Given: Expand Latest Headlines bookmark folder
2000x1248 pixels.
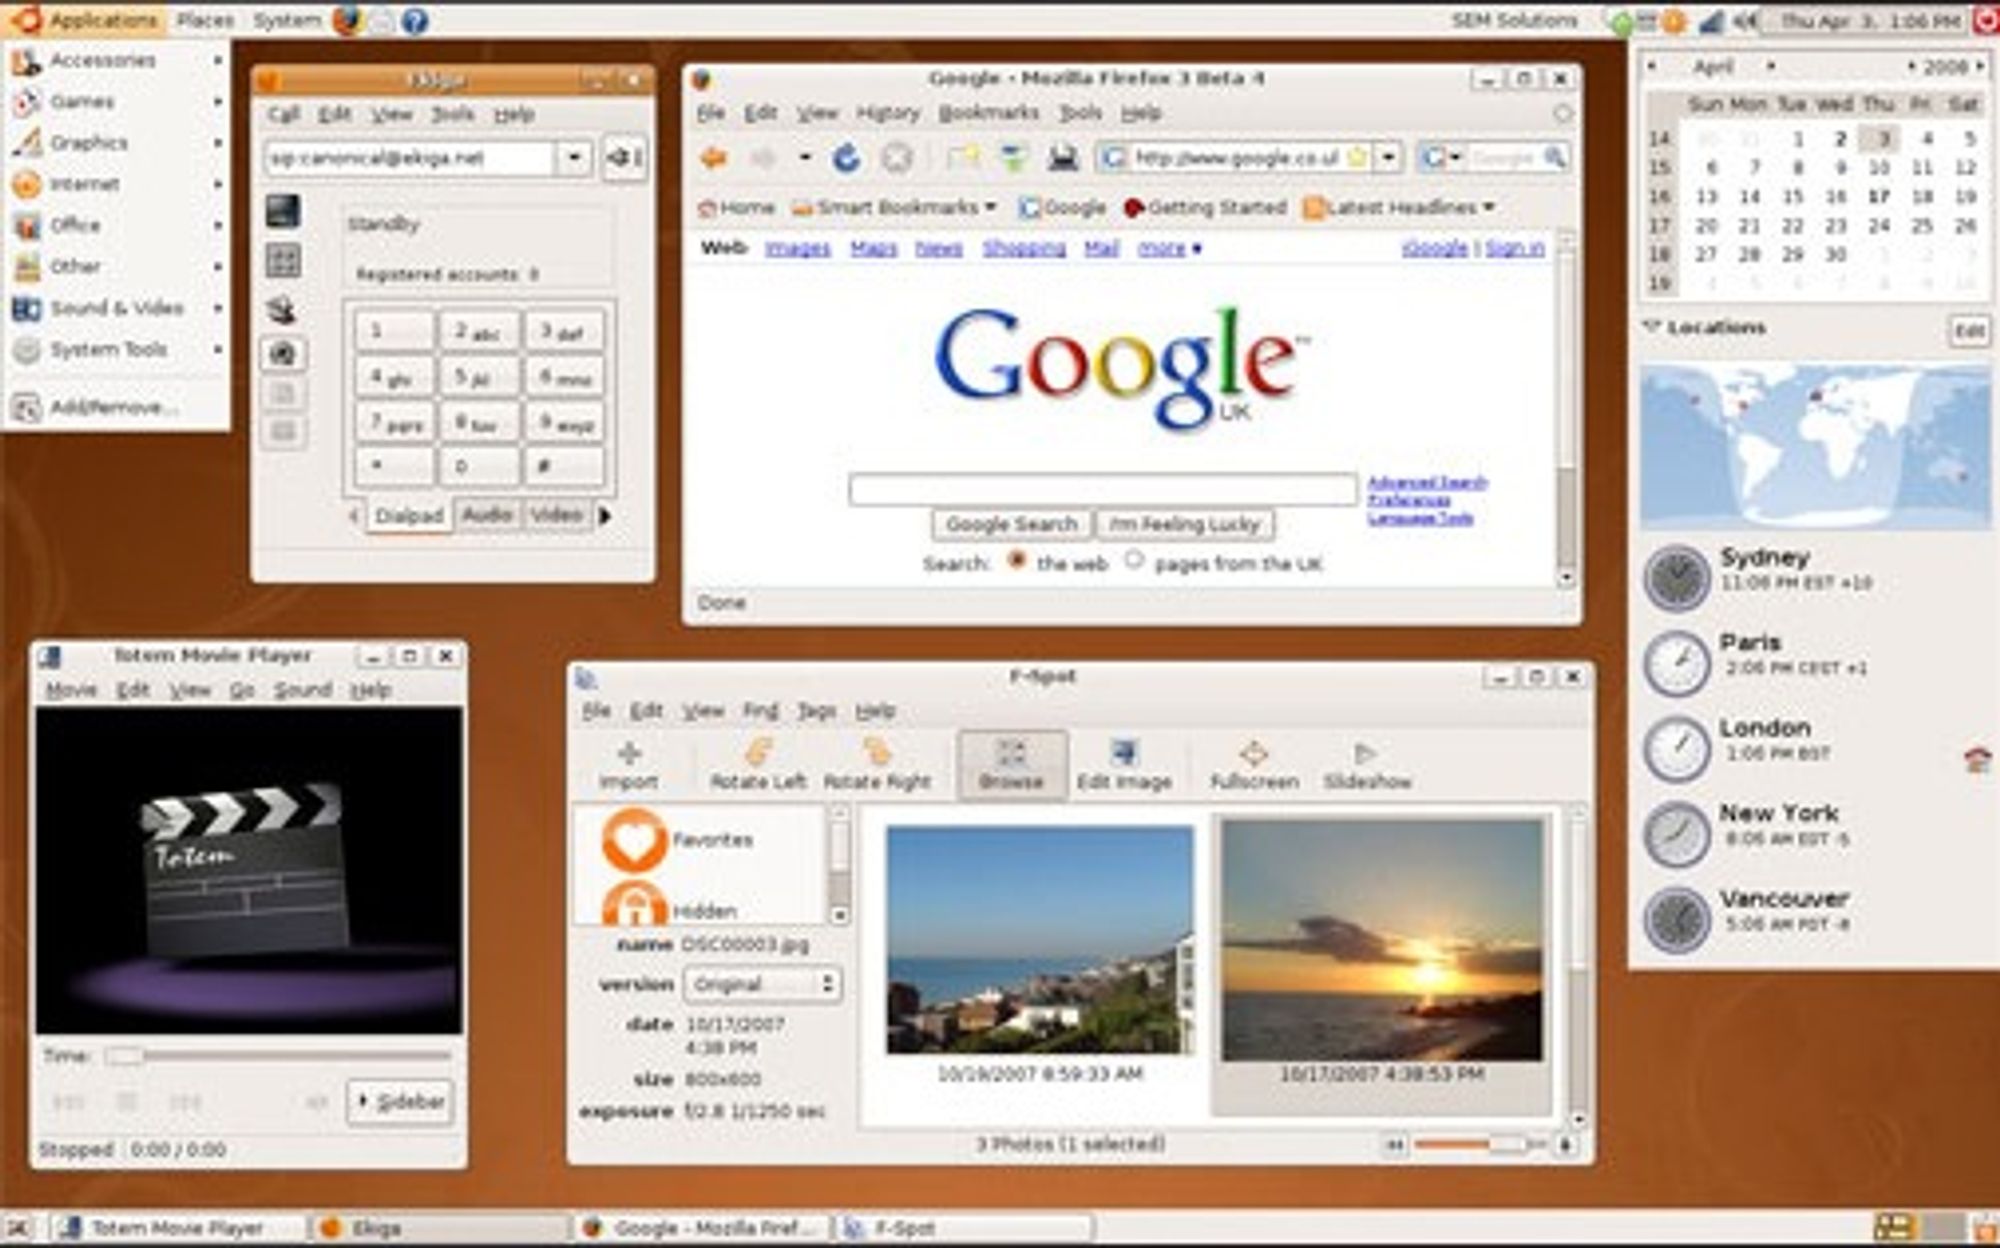Looking at the screenshot, I should click(1399, 208).
